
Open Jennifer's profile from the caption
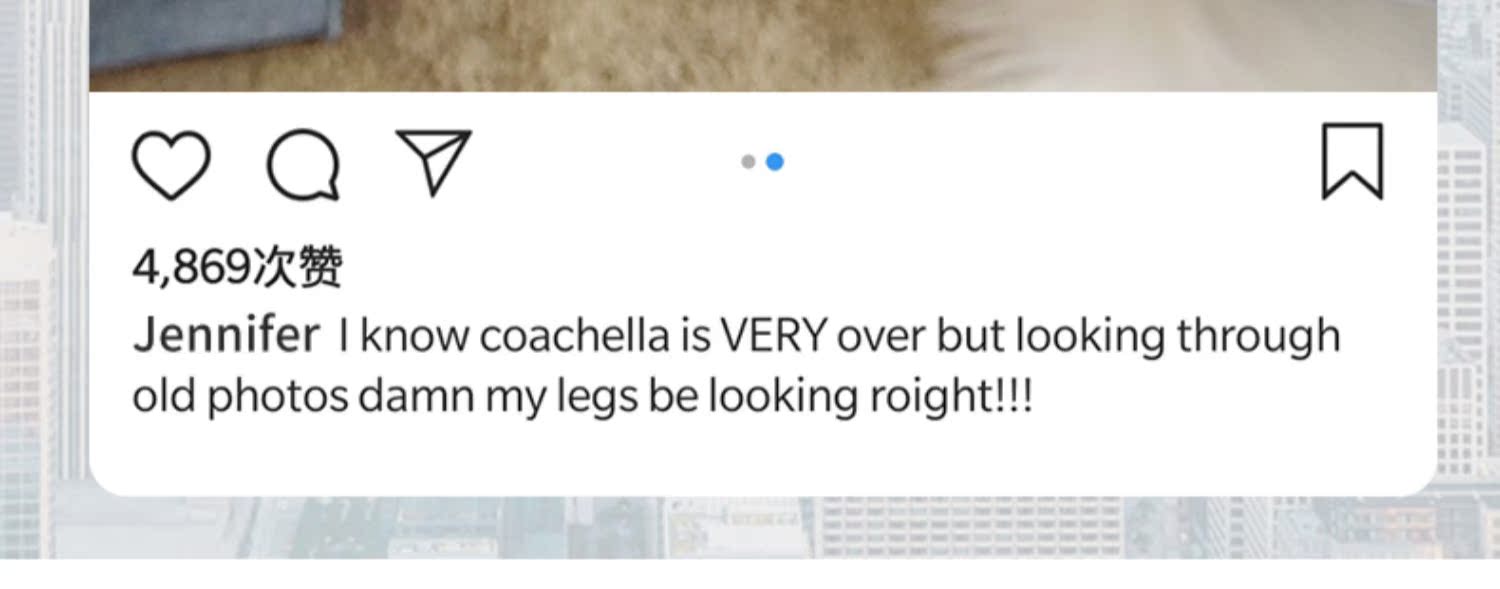[226, 335]
